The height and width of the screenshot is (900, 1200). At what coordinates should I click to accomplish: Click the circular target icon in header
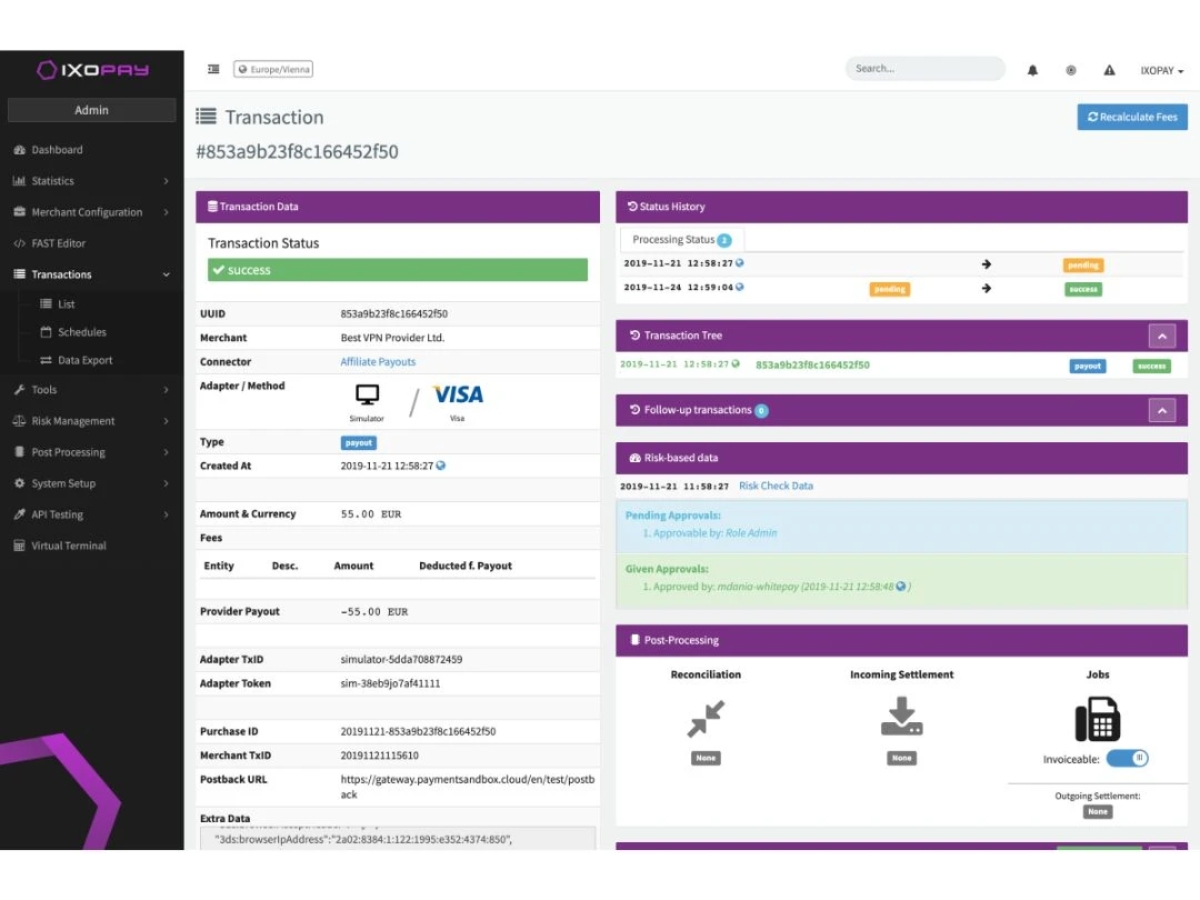1071,70
